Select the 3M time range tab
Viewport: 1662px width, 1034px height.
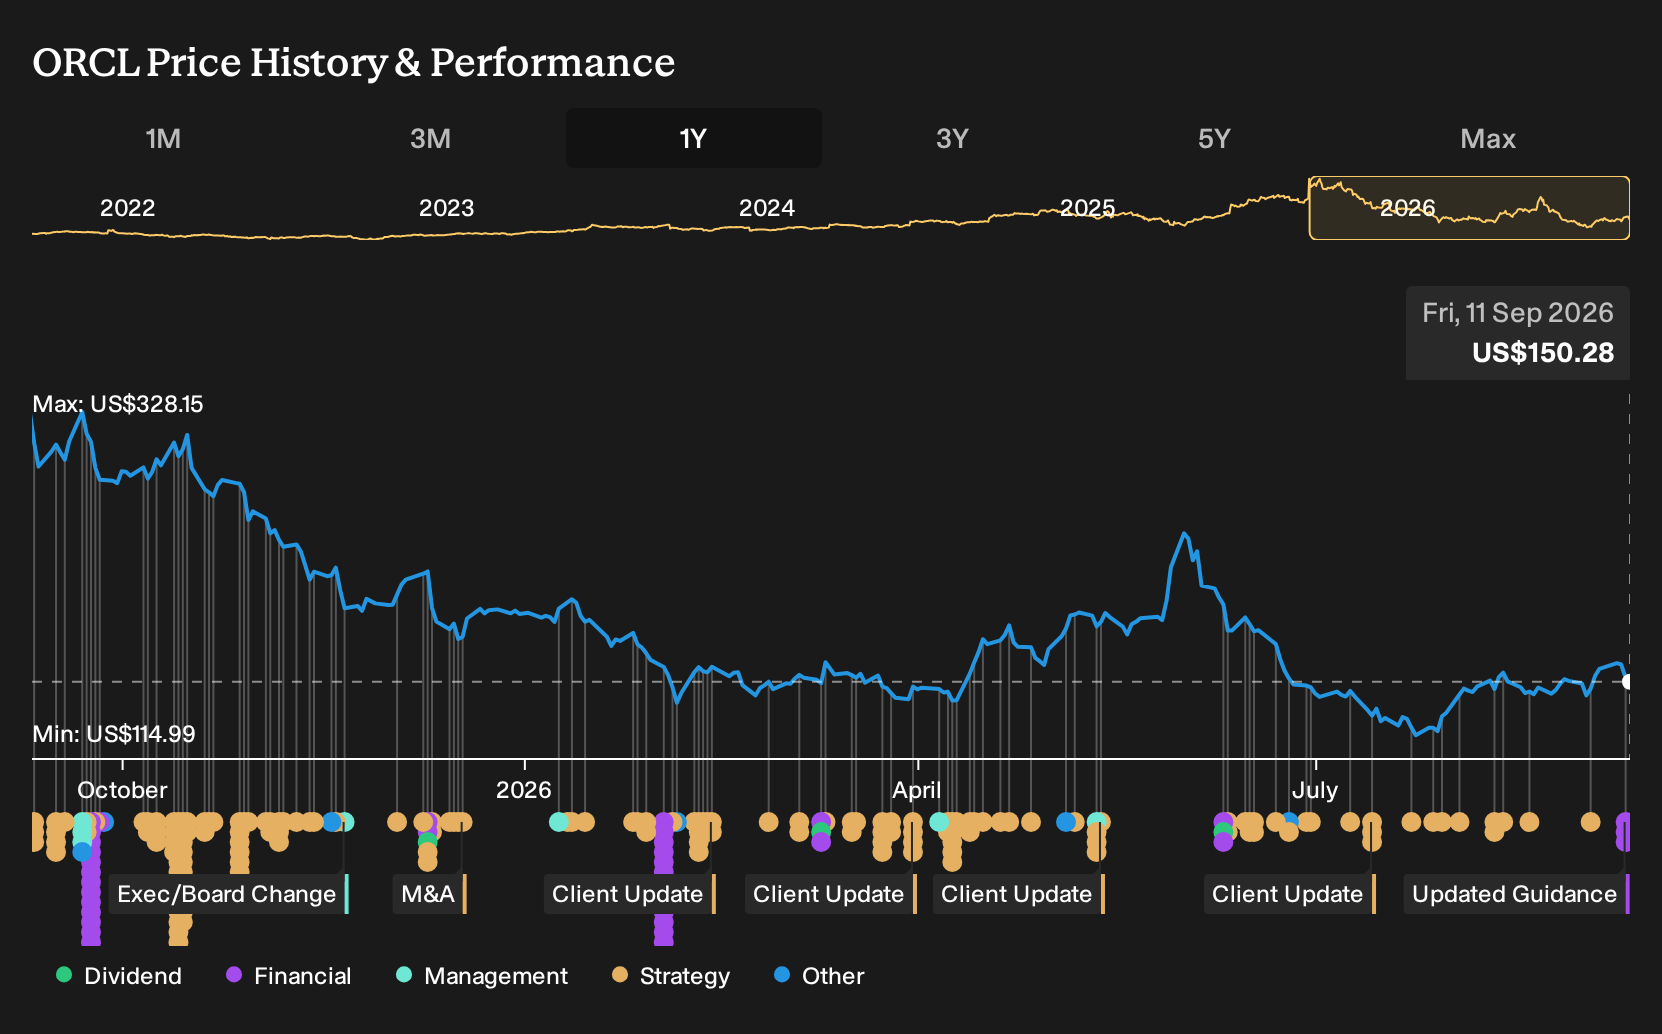pyautogui.click(x=430, y=138)
